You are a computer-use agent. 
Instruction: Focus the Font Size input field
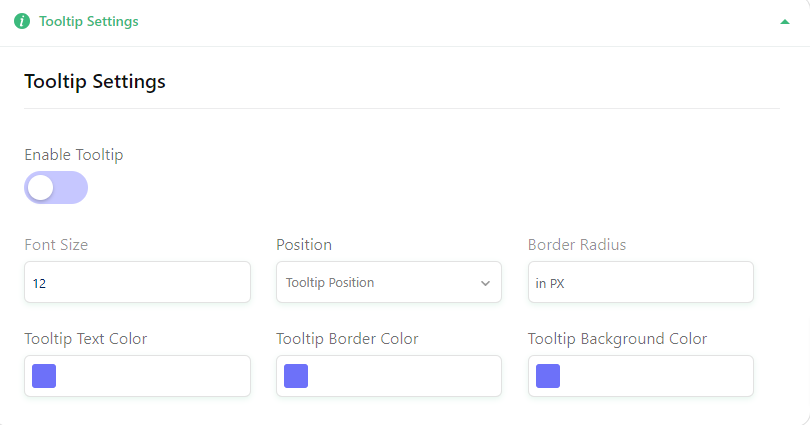click(137, 282)
